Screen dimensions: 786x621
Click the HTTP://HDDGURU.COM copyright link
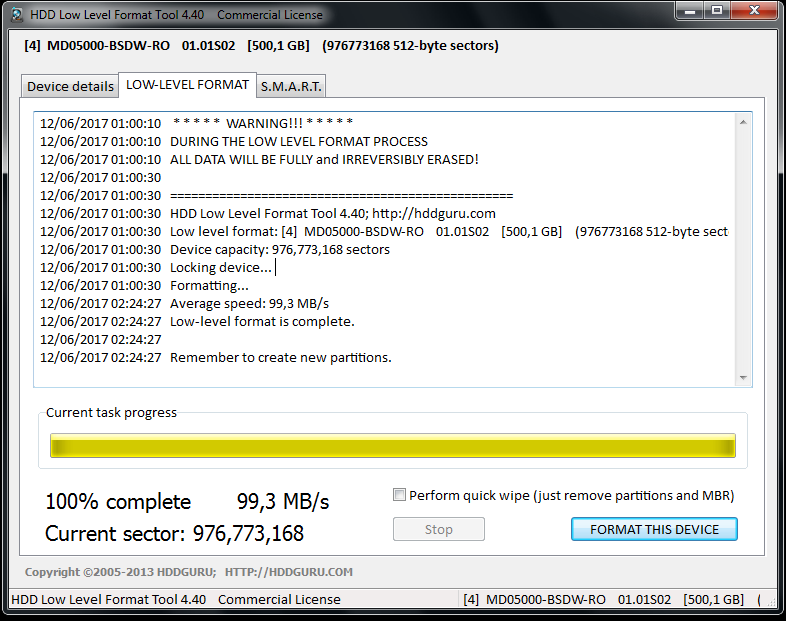coord(289,572)
